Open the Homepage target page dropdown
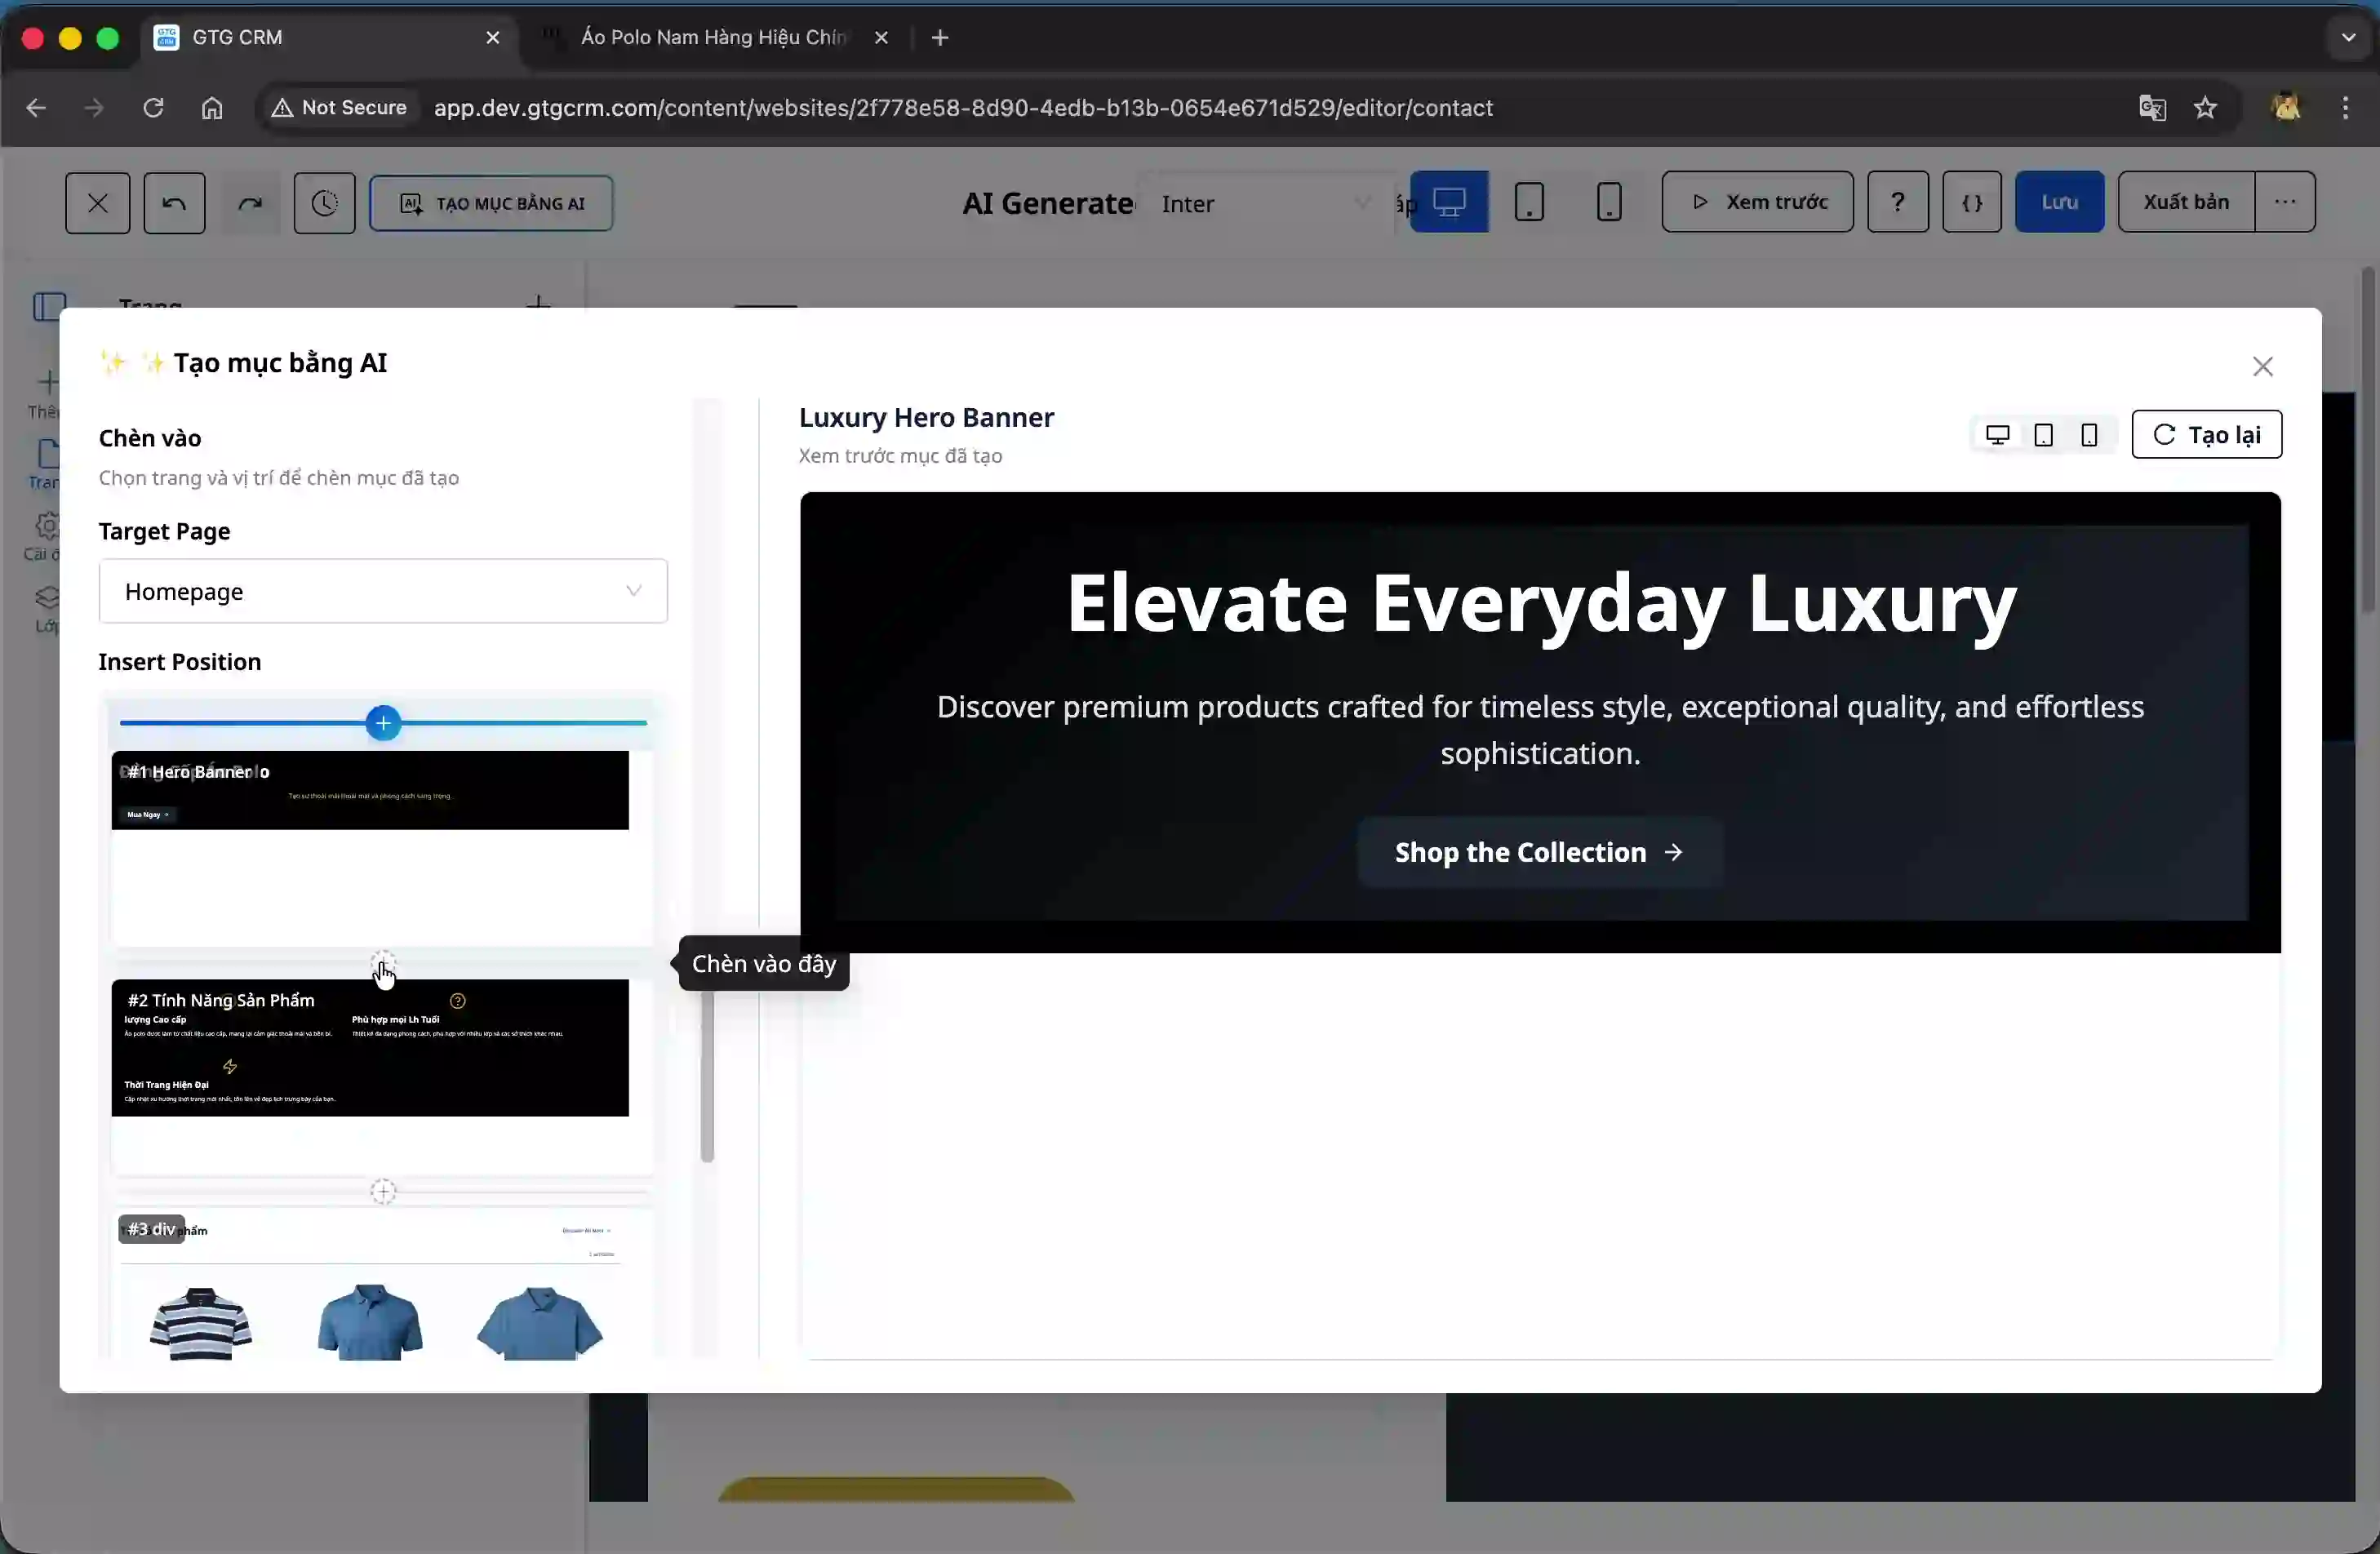The image size is (2380, 1554). tap(383, 591)
